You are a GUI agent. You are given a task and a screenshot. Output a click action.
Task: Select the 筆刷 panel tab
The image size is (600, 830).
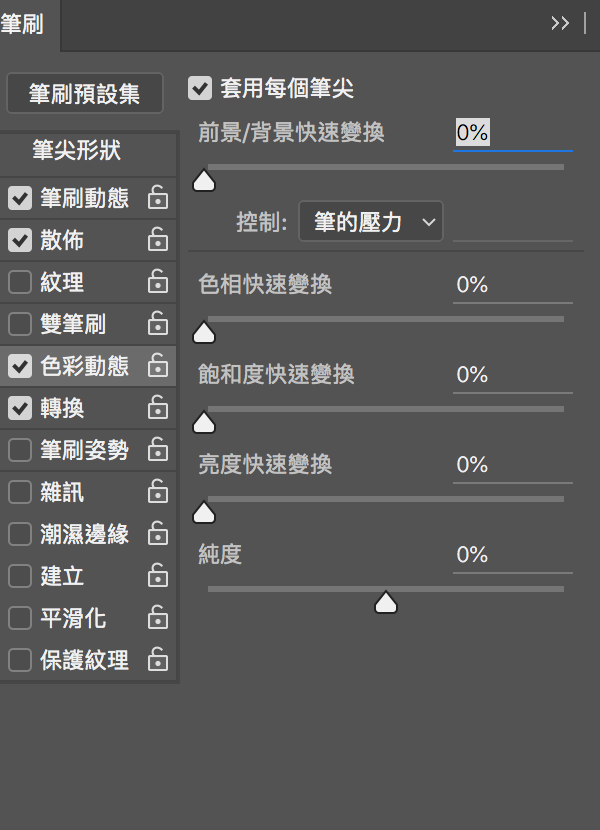(22, 24)
